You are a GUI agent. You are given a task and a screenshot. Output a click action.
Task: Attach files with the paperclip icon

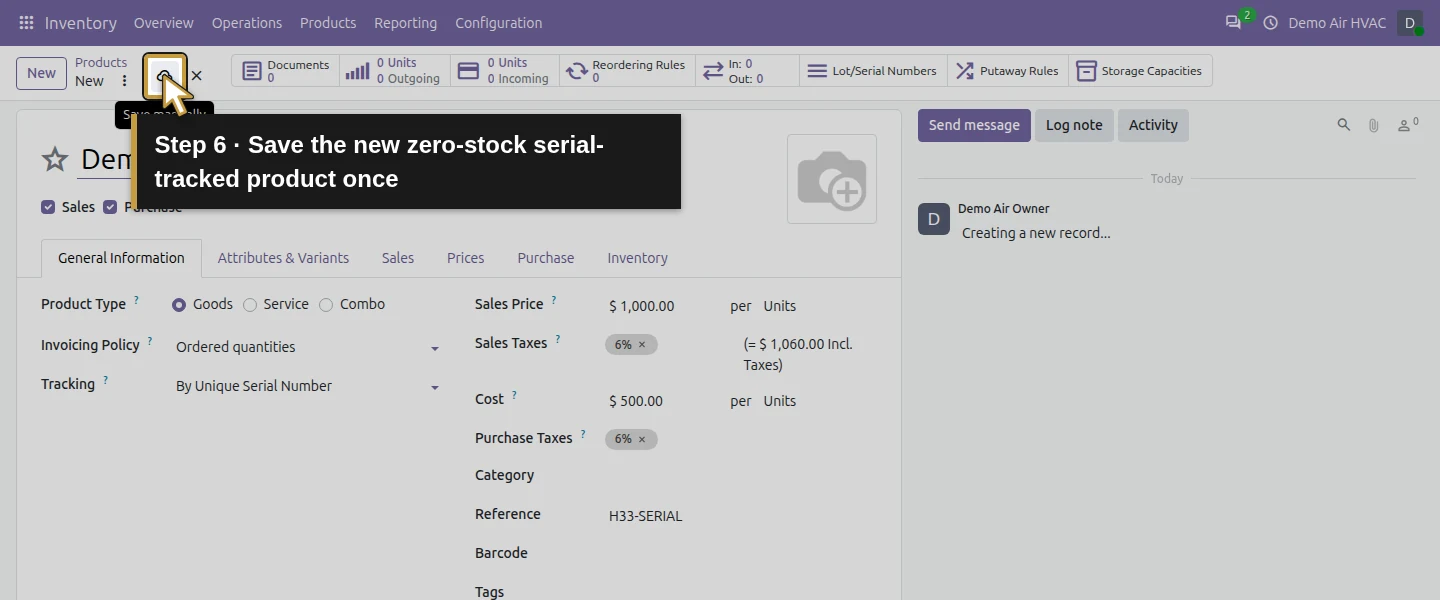(1374, 125)
